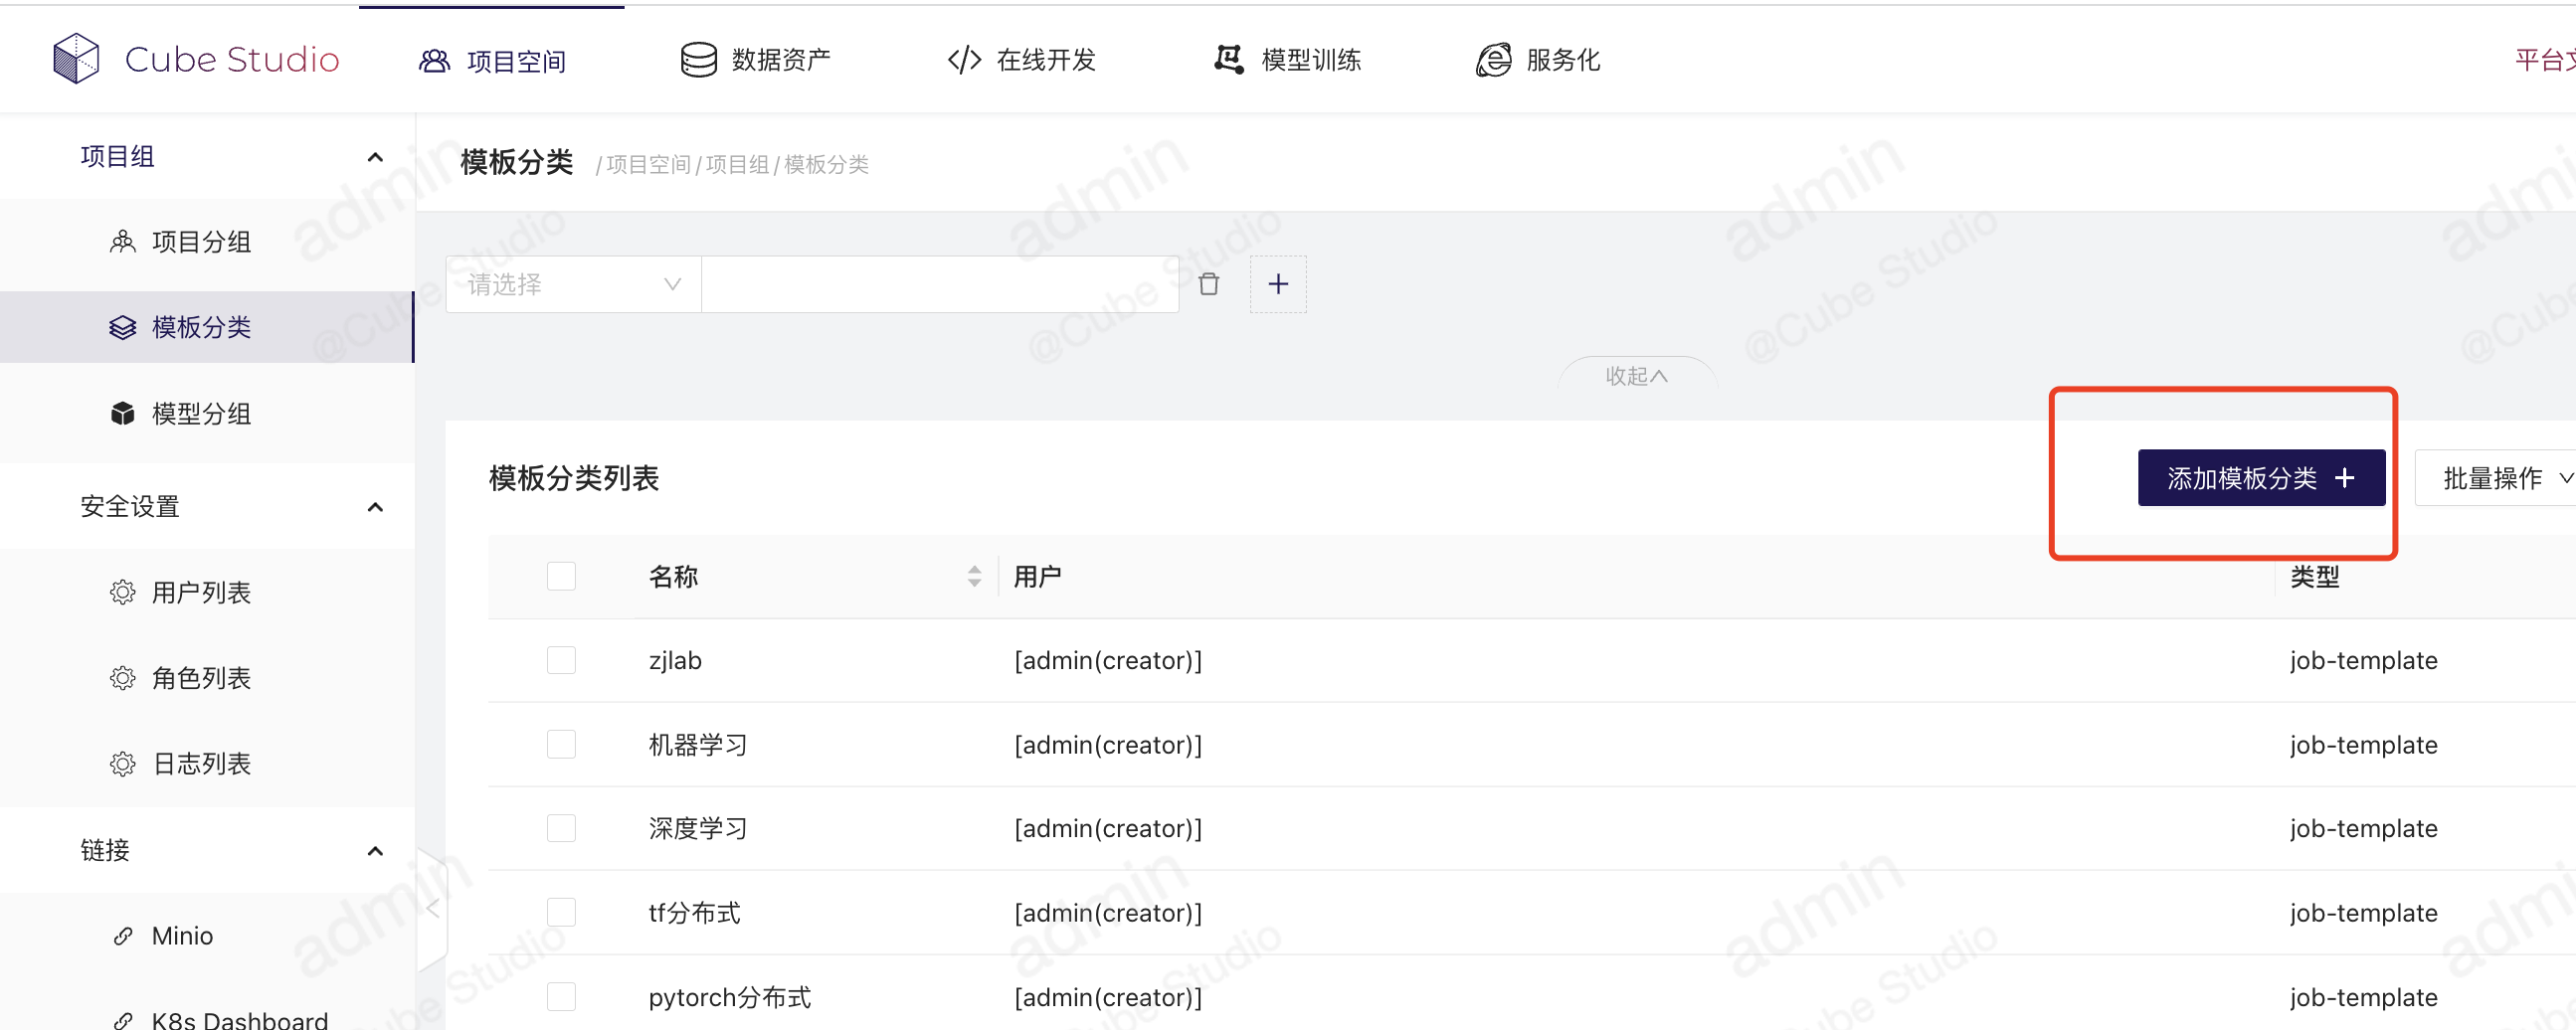This screenshot has width=2576, height=1030.
Task: Check the zjlab row checkbox
Action: 561,660
